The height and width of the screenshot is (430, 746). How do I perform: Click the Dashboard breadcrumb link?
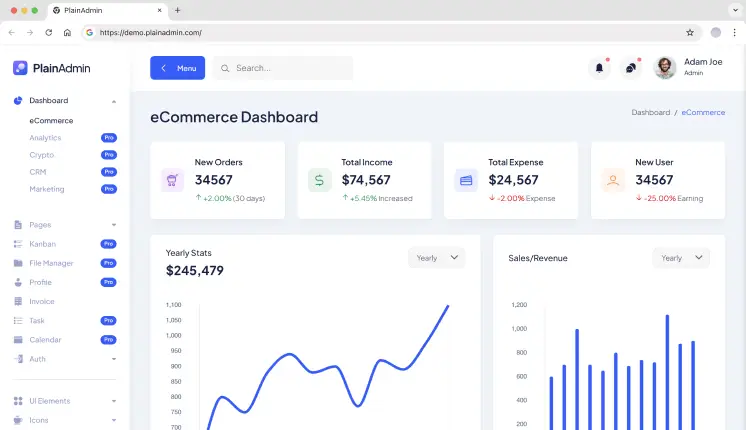point(650,112)
